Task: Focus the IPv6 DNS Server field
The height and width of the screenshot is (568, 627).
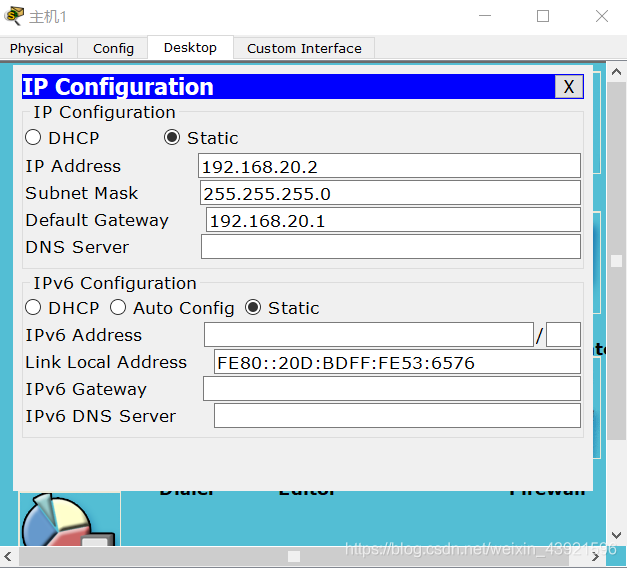Action: point(397,416)
